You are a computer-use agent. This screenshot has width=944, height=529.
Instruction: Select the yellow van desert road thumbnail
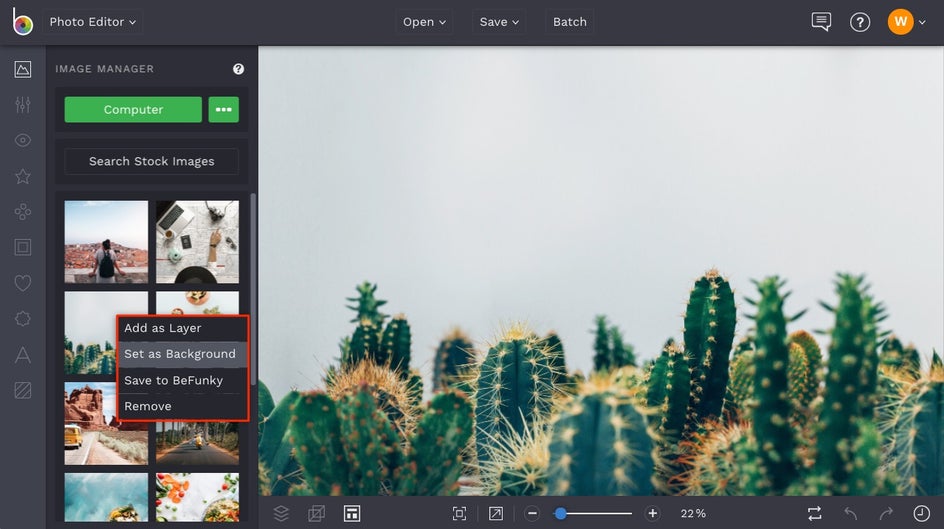[x=106, y=424]
